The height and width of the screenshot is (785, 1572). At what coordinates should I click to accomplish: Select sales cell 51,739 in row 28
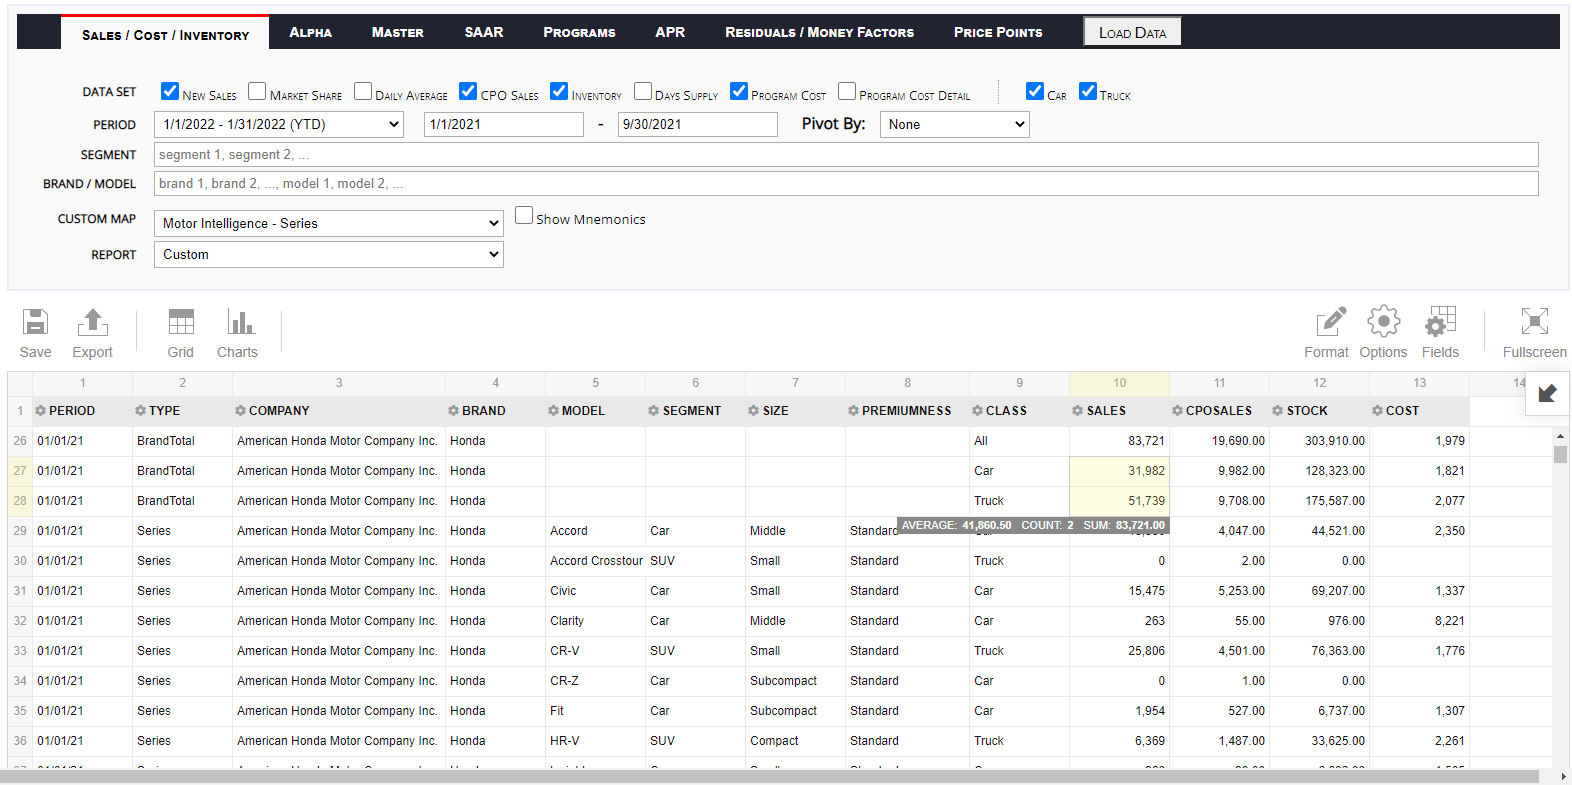[1119, 501]
